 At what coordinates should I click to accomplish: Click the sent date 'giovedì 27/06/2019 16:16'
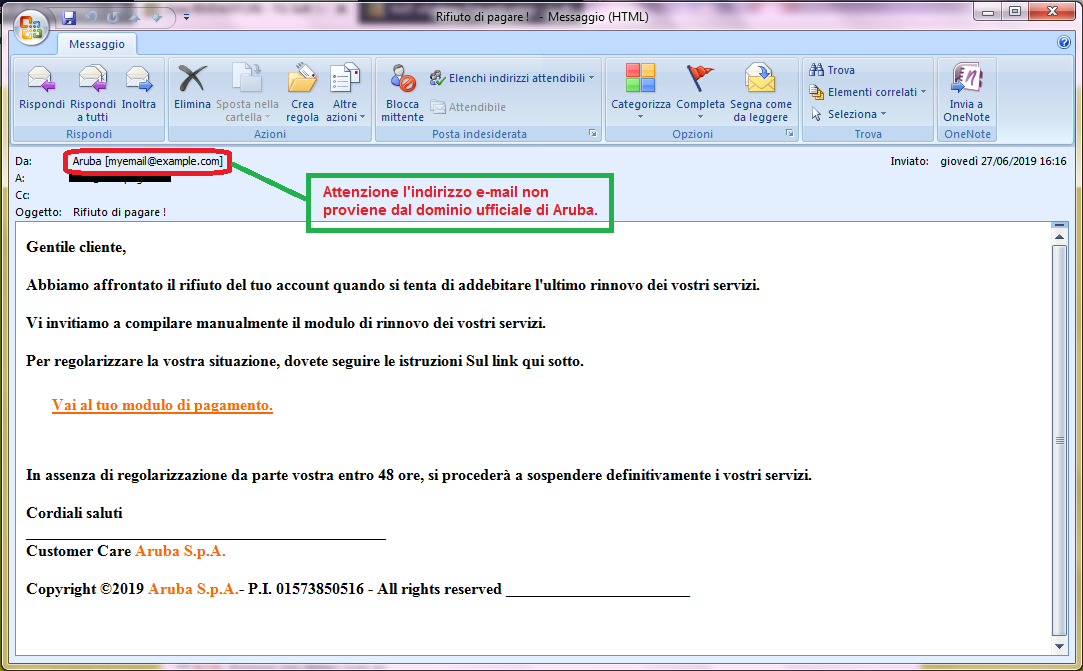(x=1003, y=161)
